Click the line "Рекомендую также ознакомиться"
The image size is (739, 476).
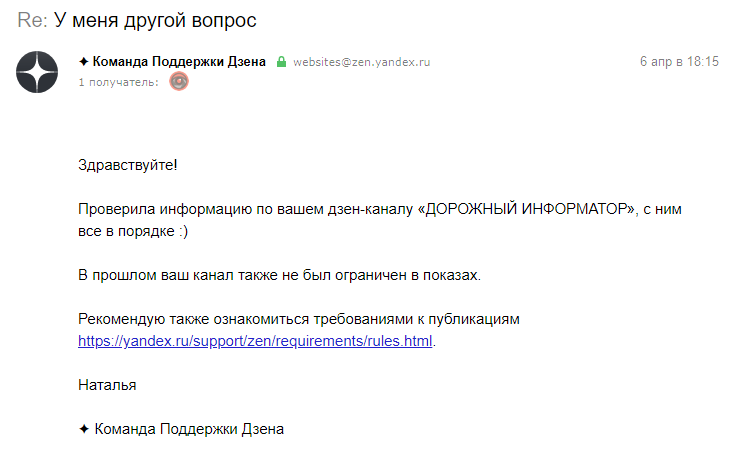click(x=299, y=319)
